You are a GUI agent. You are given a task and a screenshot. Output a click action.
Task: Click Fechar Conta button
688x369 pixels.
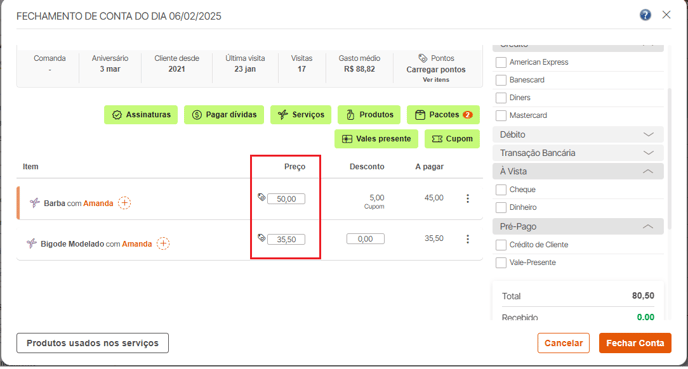pyautogui.click(x=635, y=343)
